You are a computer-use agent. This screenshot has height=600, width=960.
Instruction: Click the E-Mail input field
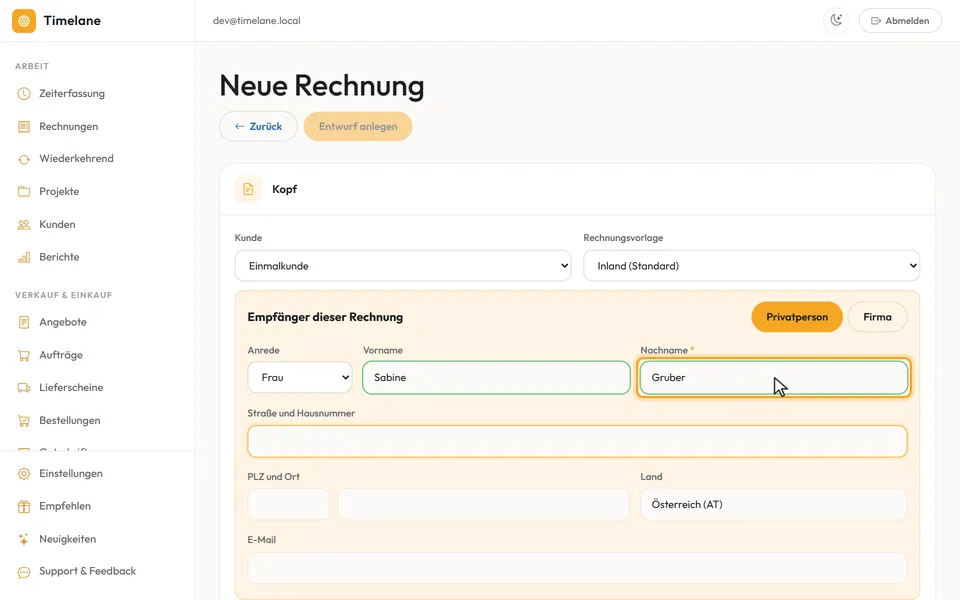[x=577, y=568]
